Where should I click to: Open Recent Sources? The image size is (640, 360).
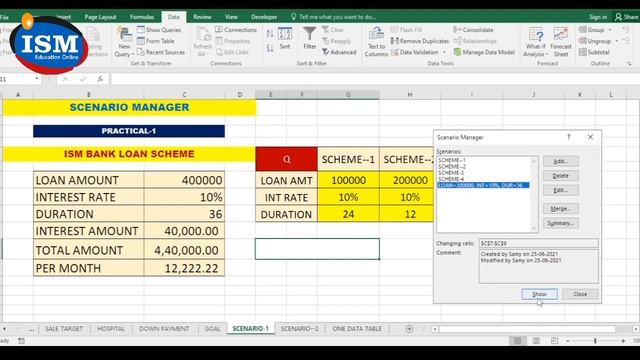click(x=161, y=52)
